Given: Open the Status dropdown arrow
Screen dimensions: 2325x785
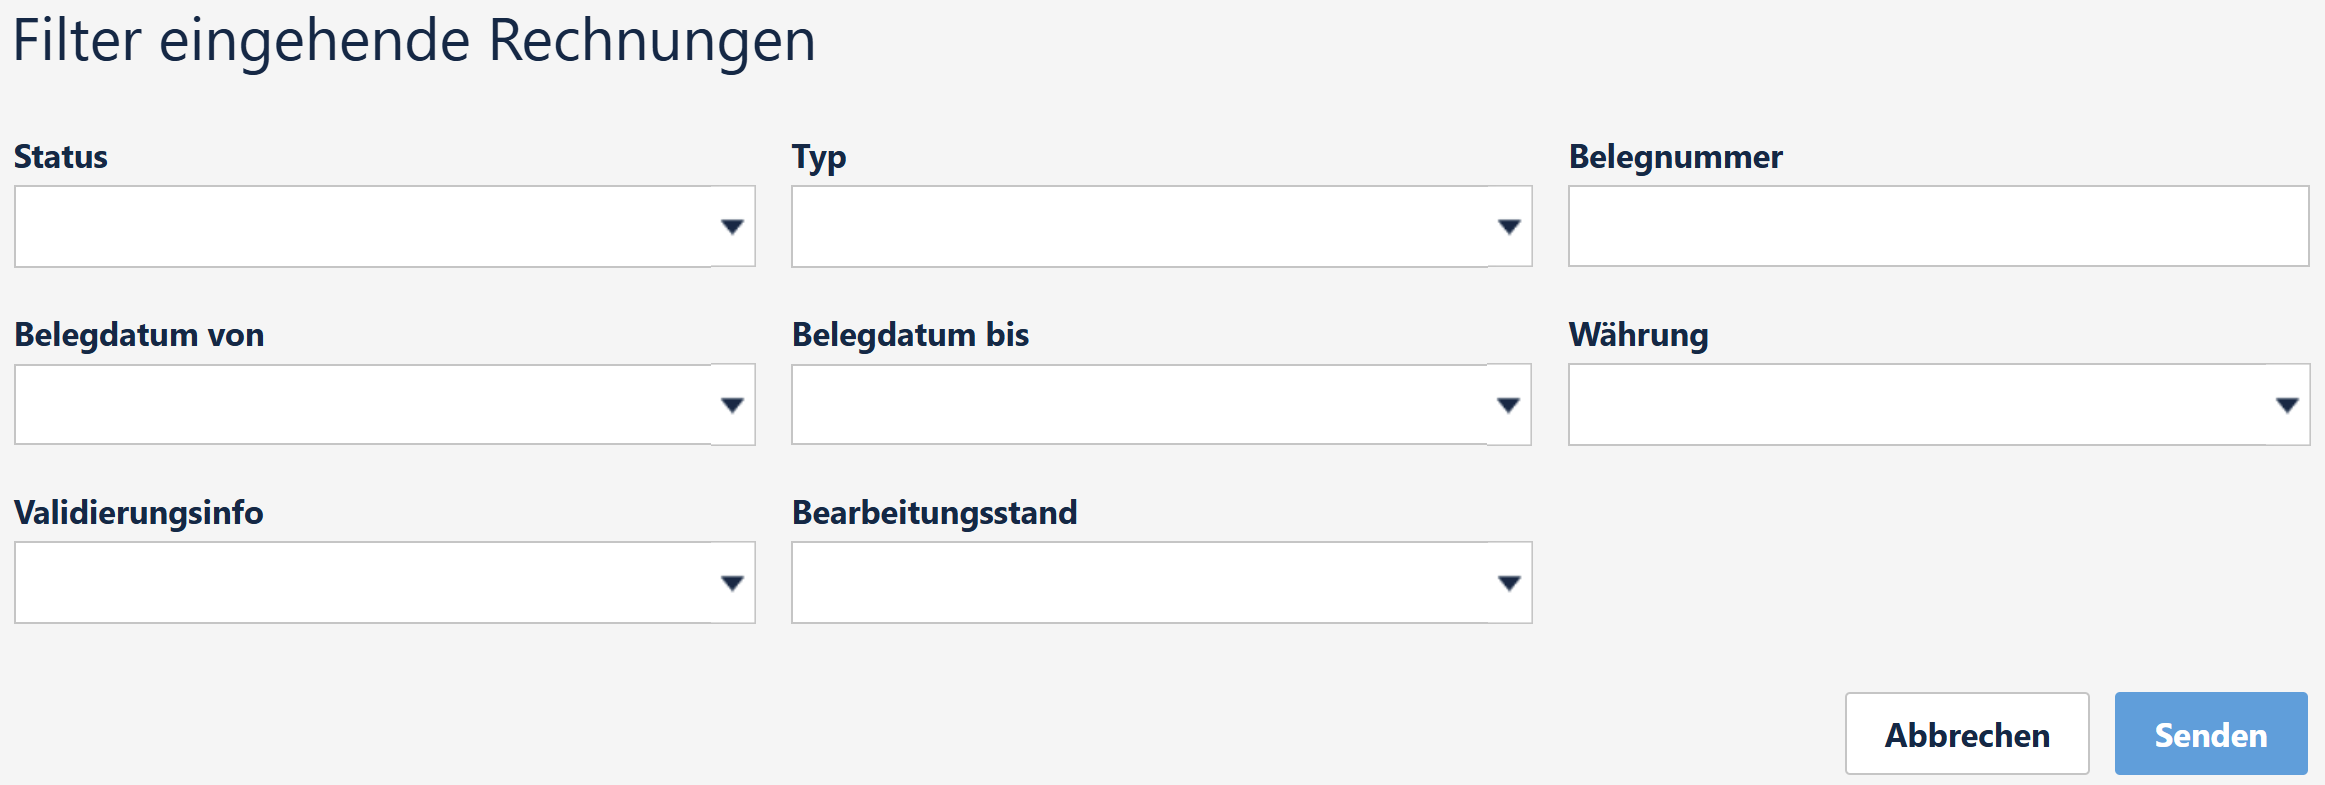Looking at the screenshot, I should point(732,227).
